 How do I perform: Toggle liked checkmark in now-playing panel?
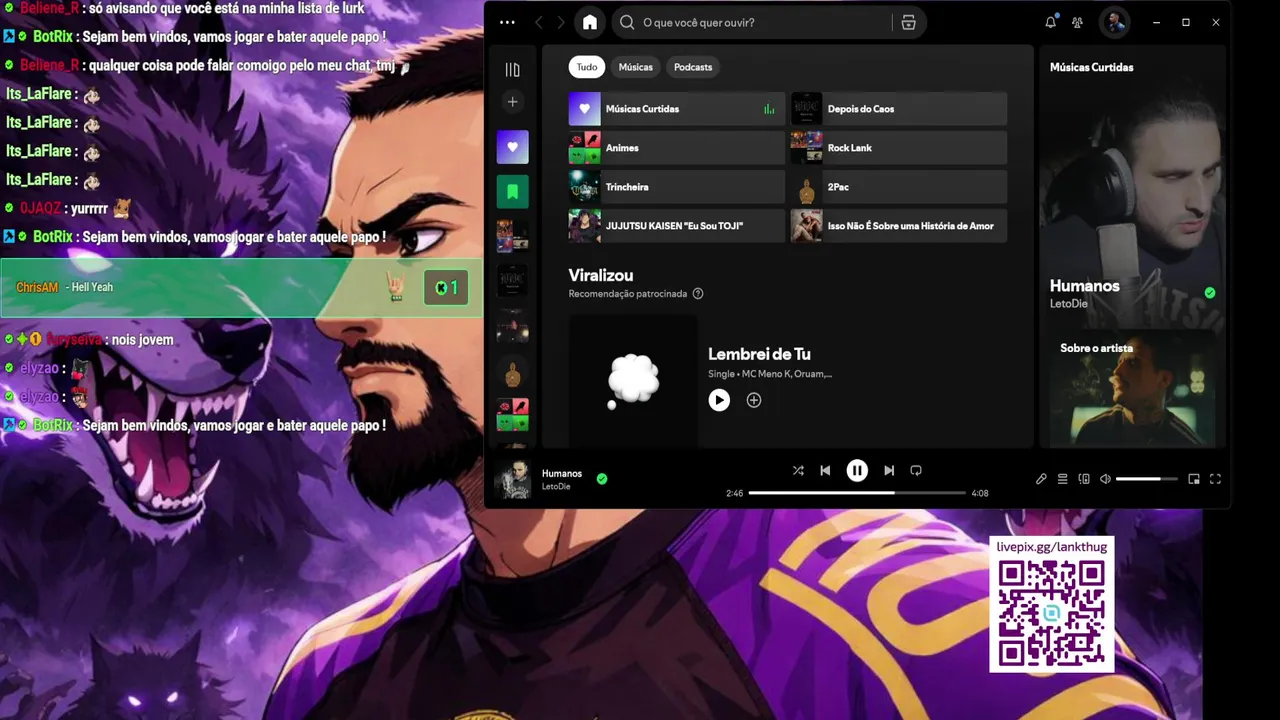click(x=1210, y=293)
